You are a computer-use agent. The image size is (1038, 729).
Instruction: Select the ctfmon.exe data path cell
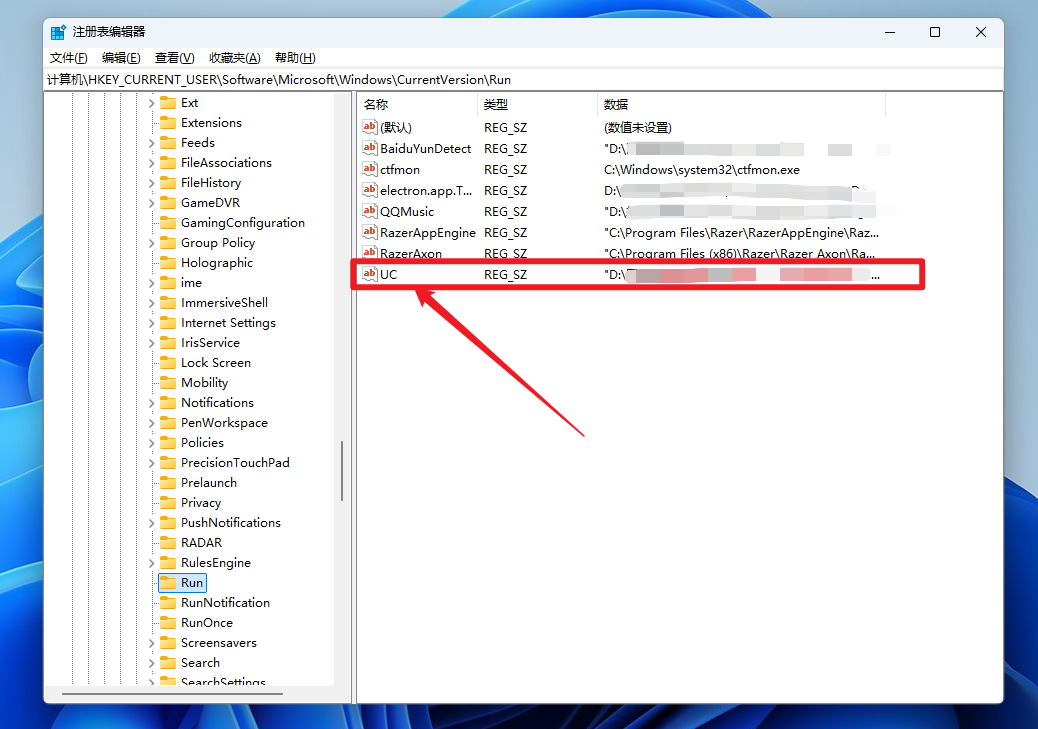702,170
